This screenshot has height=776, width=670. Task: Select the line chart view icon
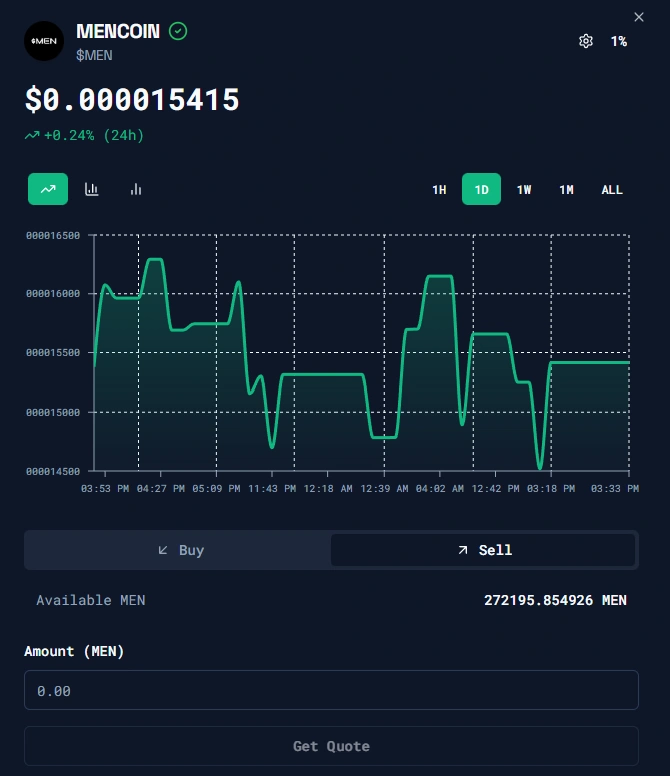click(48, 189)
